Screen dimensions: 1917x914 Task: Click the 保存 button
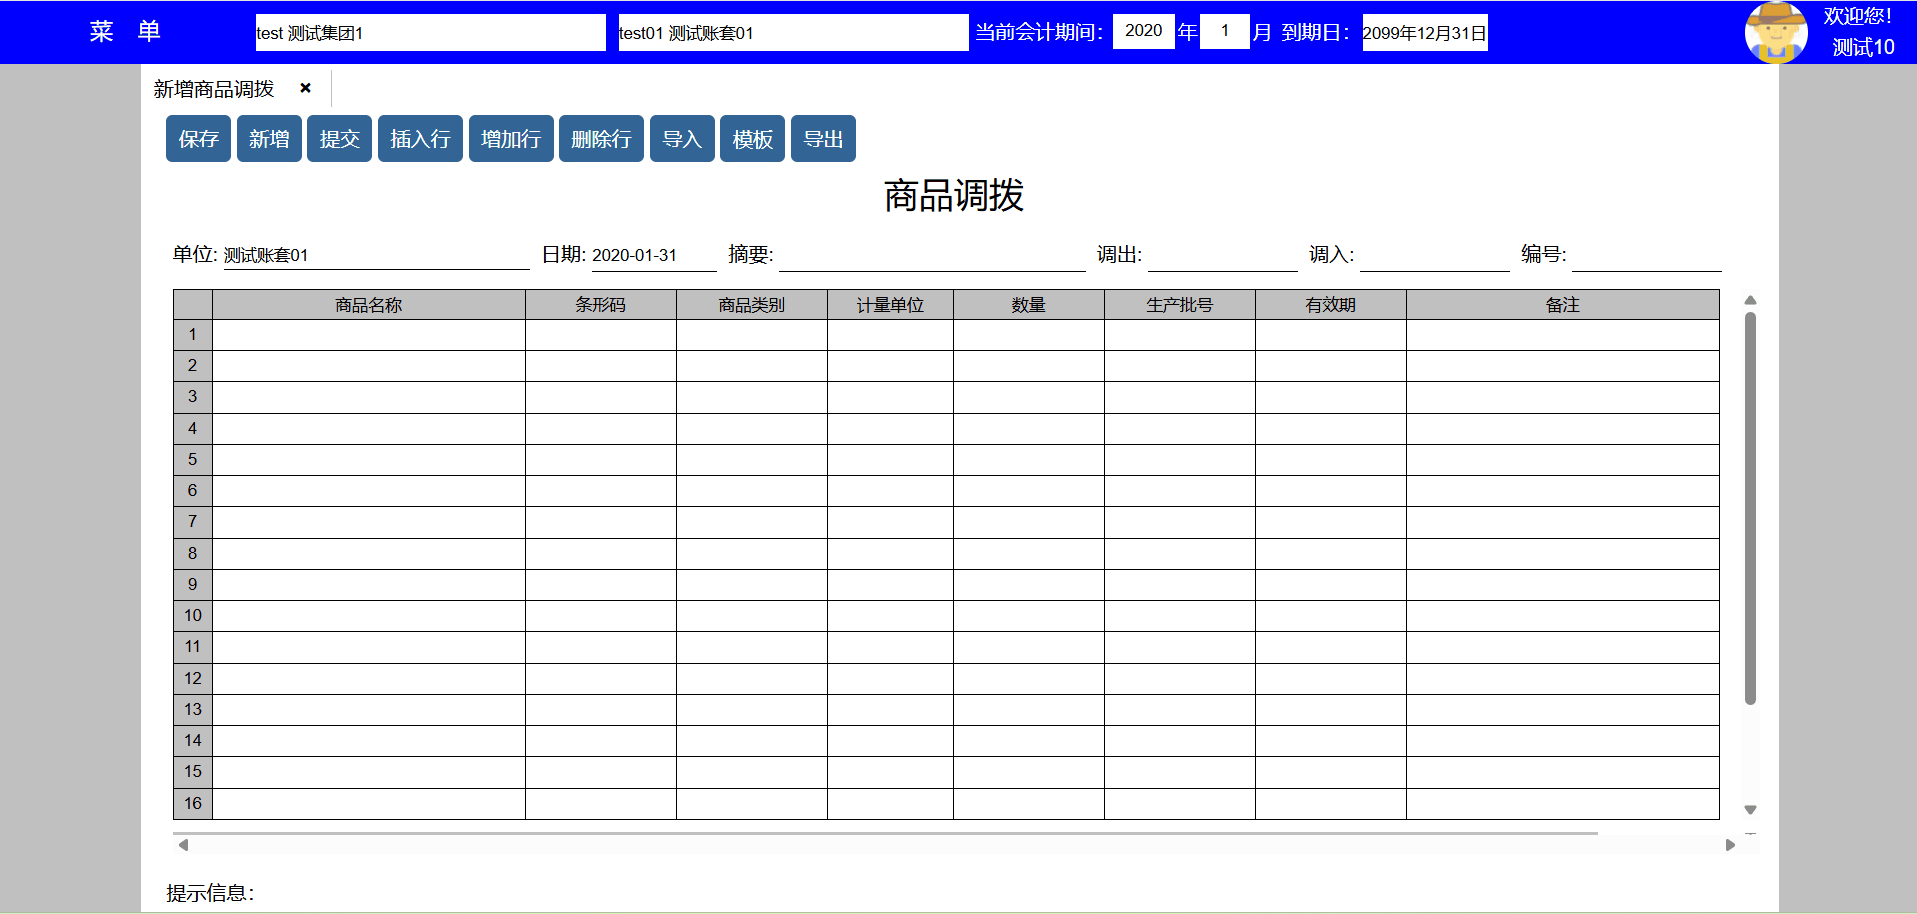(x=198, y=139)
